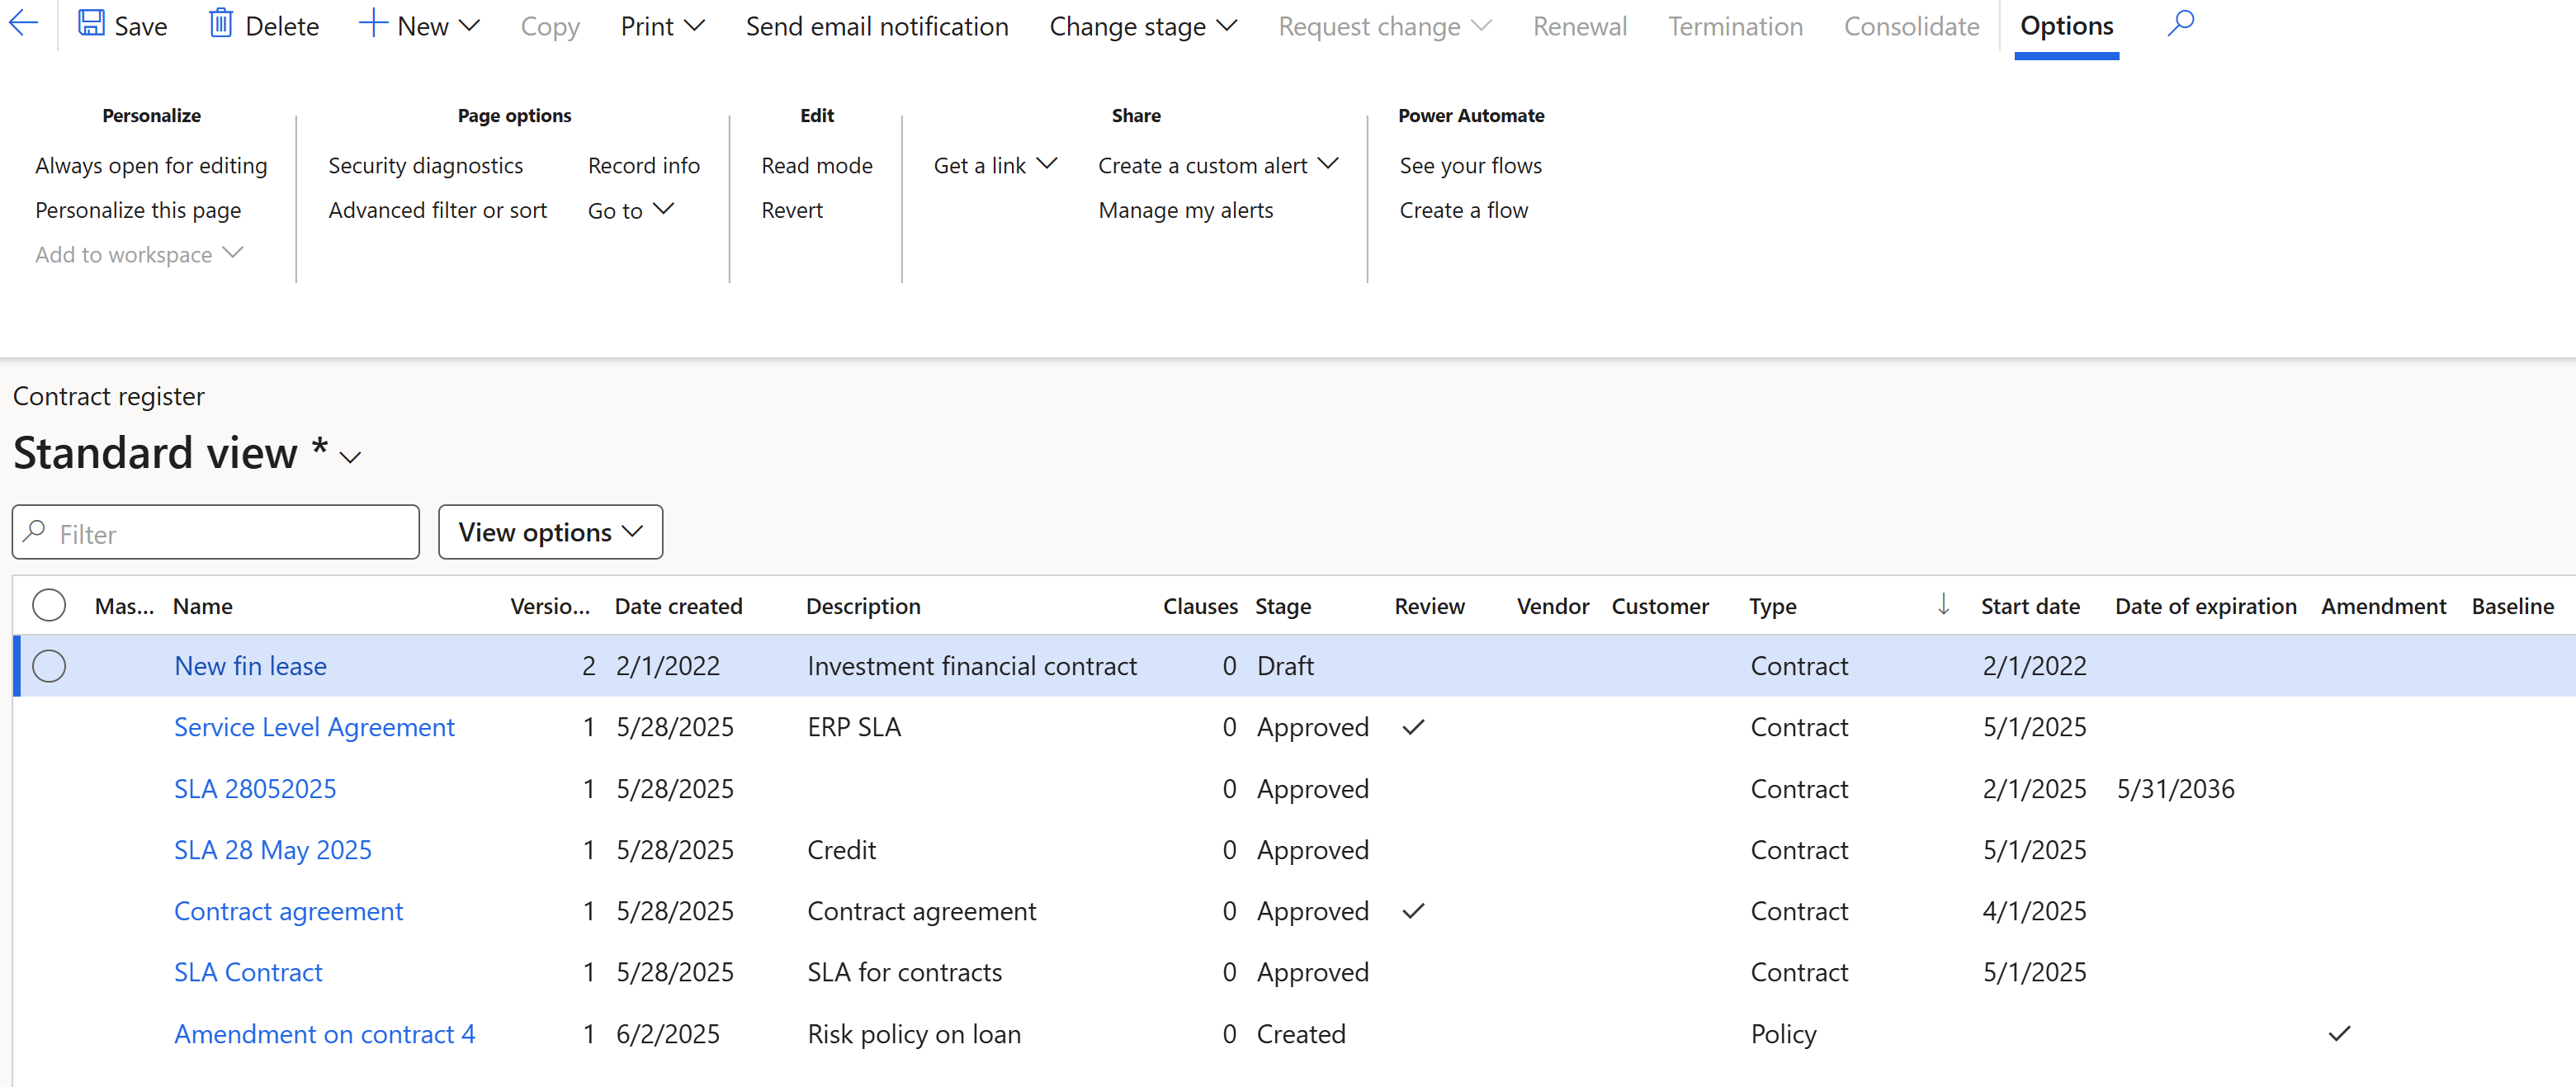The width and height of the screenshot is (2576, 1087).
Task: Open the View options dropdown
Action: tap(550, 531)
